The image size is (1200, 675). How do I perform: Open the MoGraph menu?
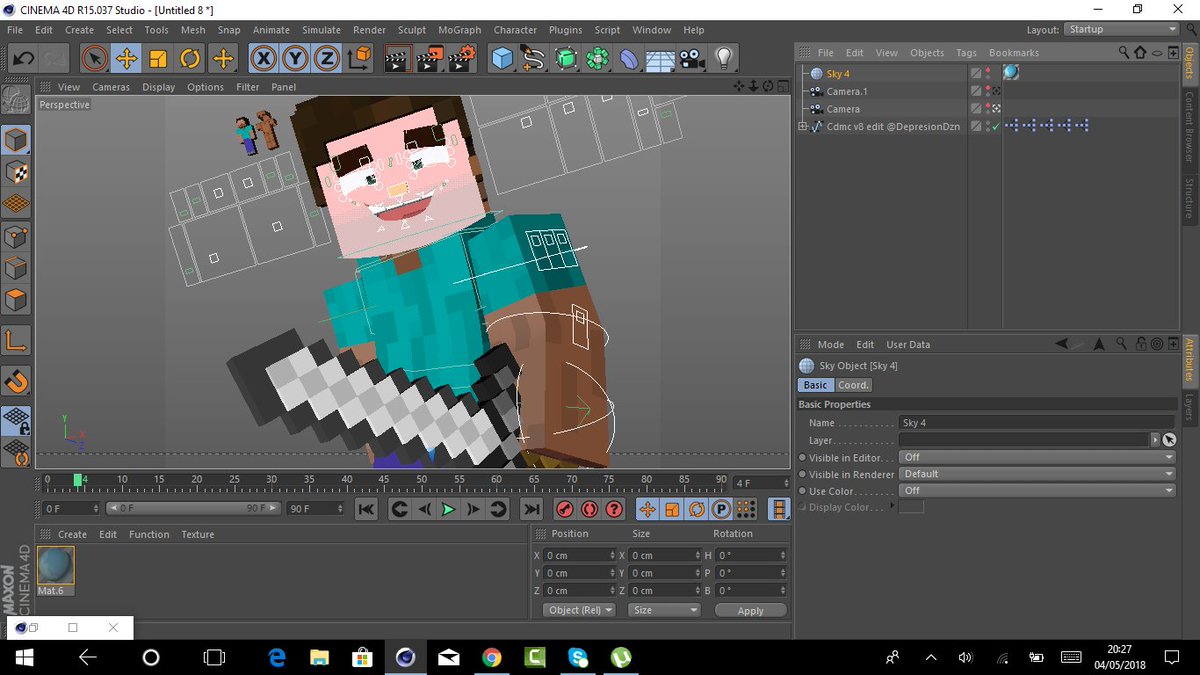459,30
